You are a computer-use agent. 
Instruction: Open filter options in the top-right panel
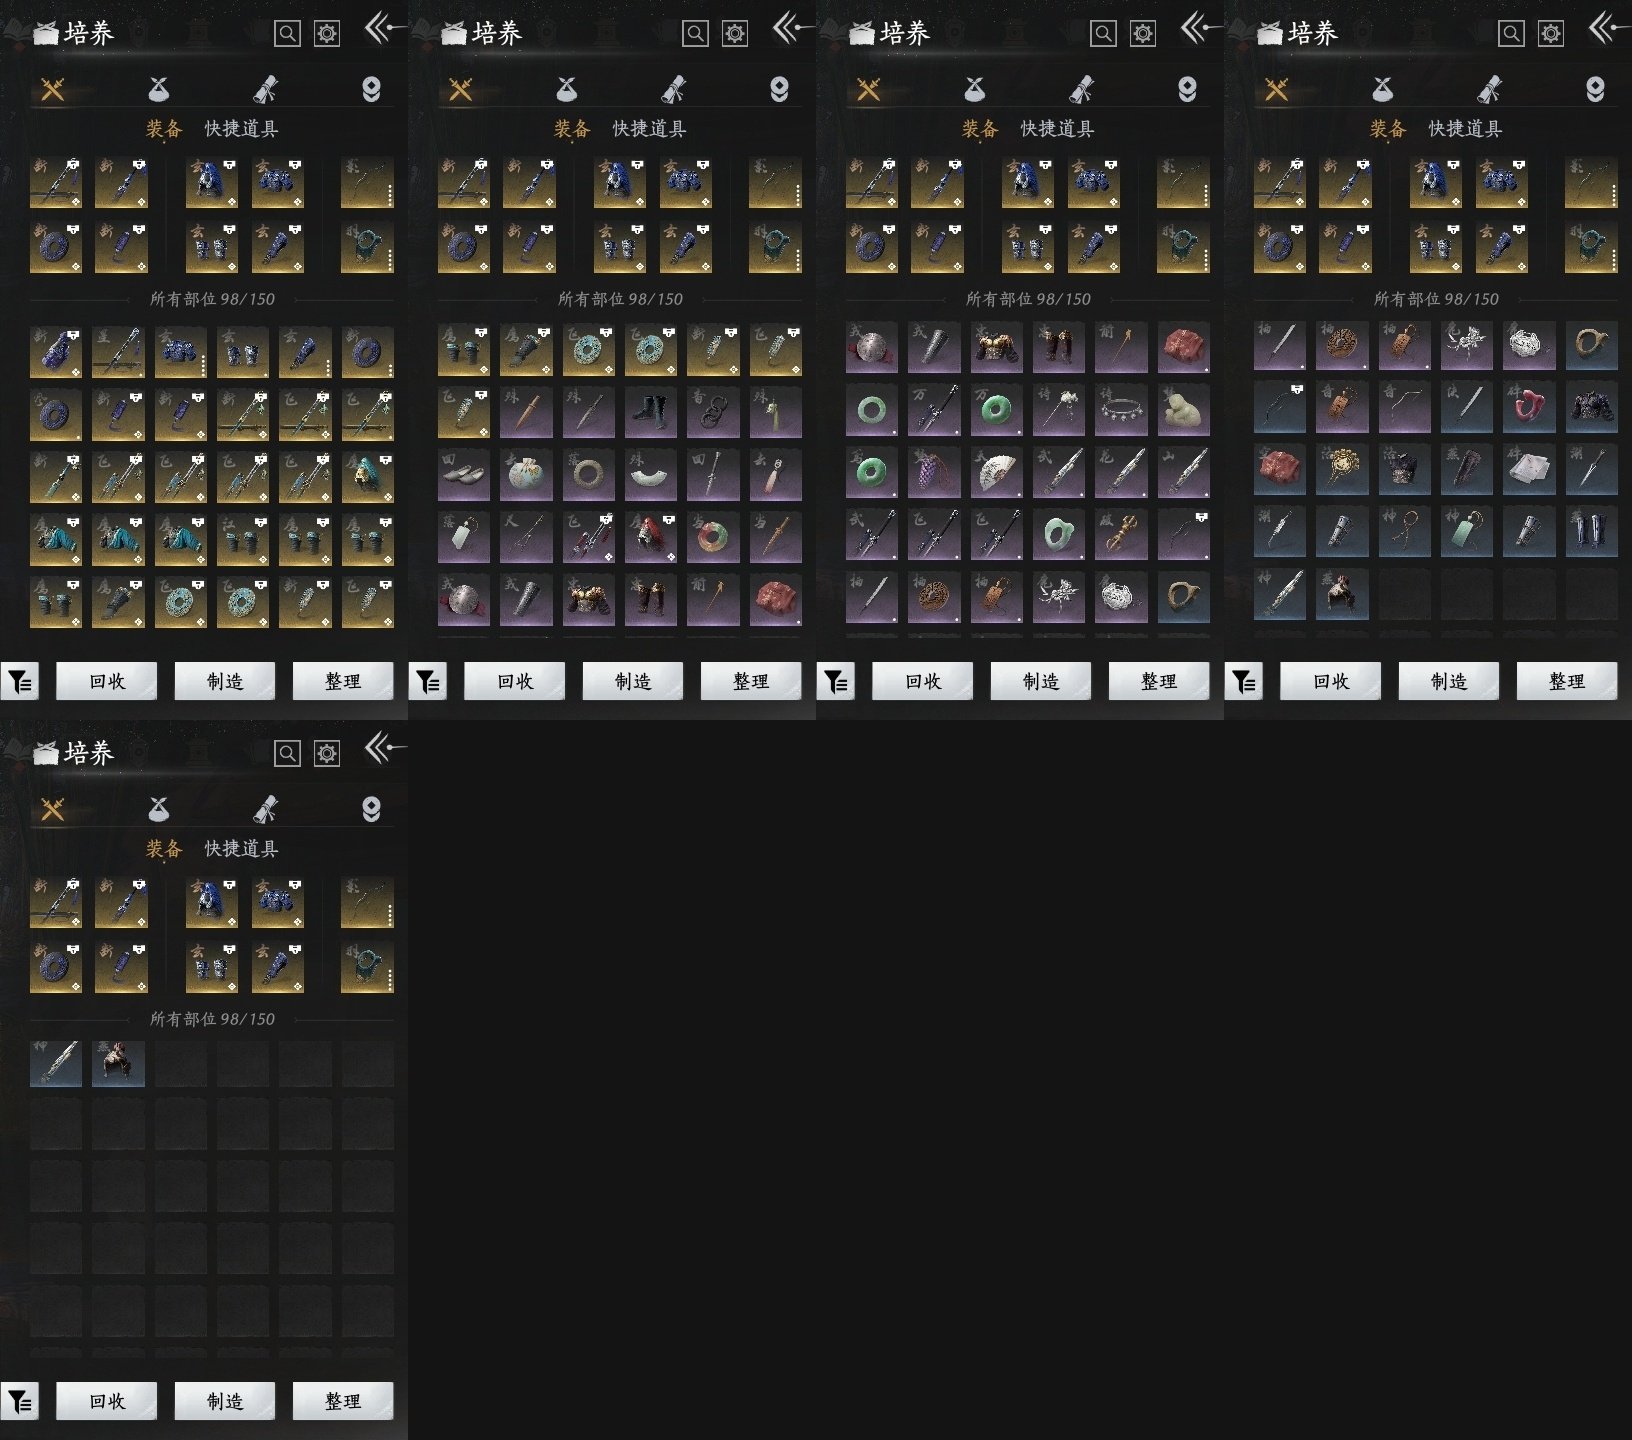[1244, 682]
